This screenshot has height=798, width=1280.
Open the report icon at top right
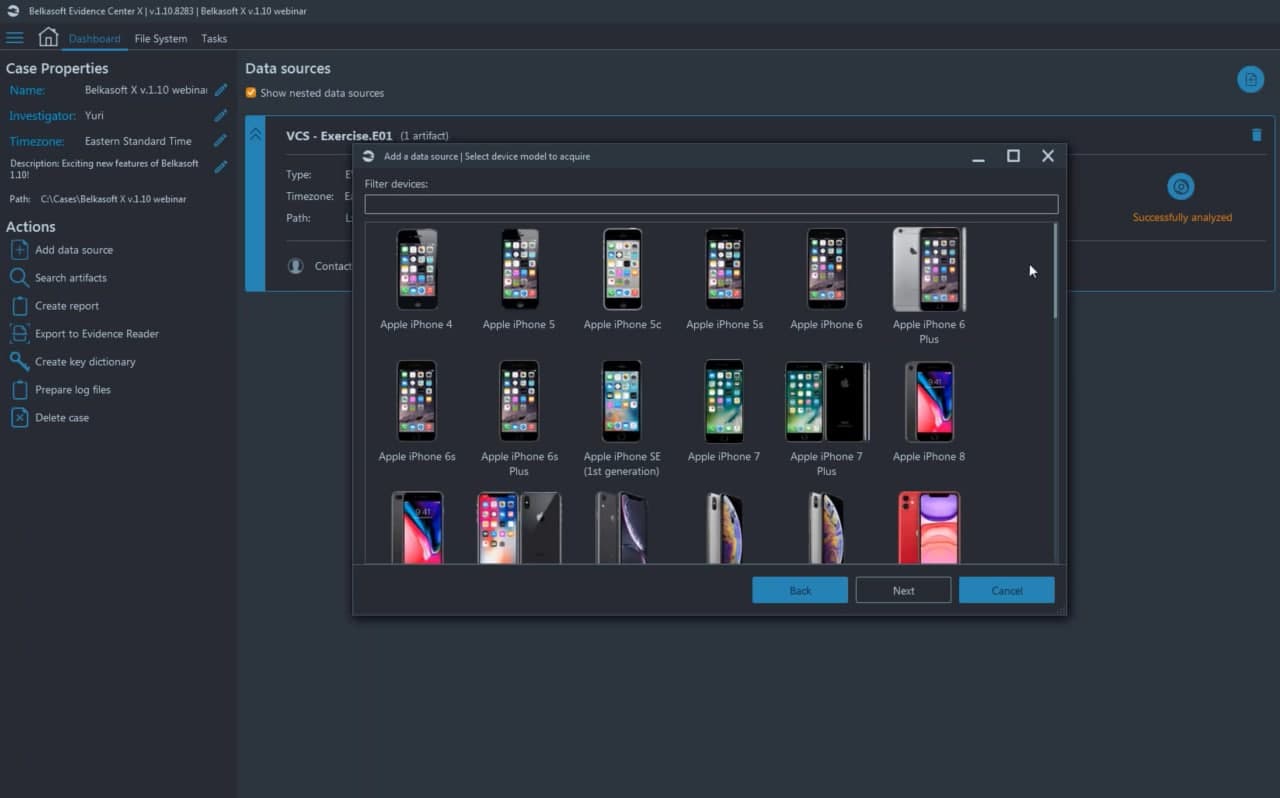[1250, 79]
